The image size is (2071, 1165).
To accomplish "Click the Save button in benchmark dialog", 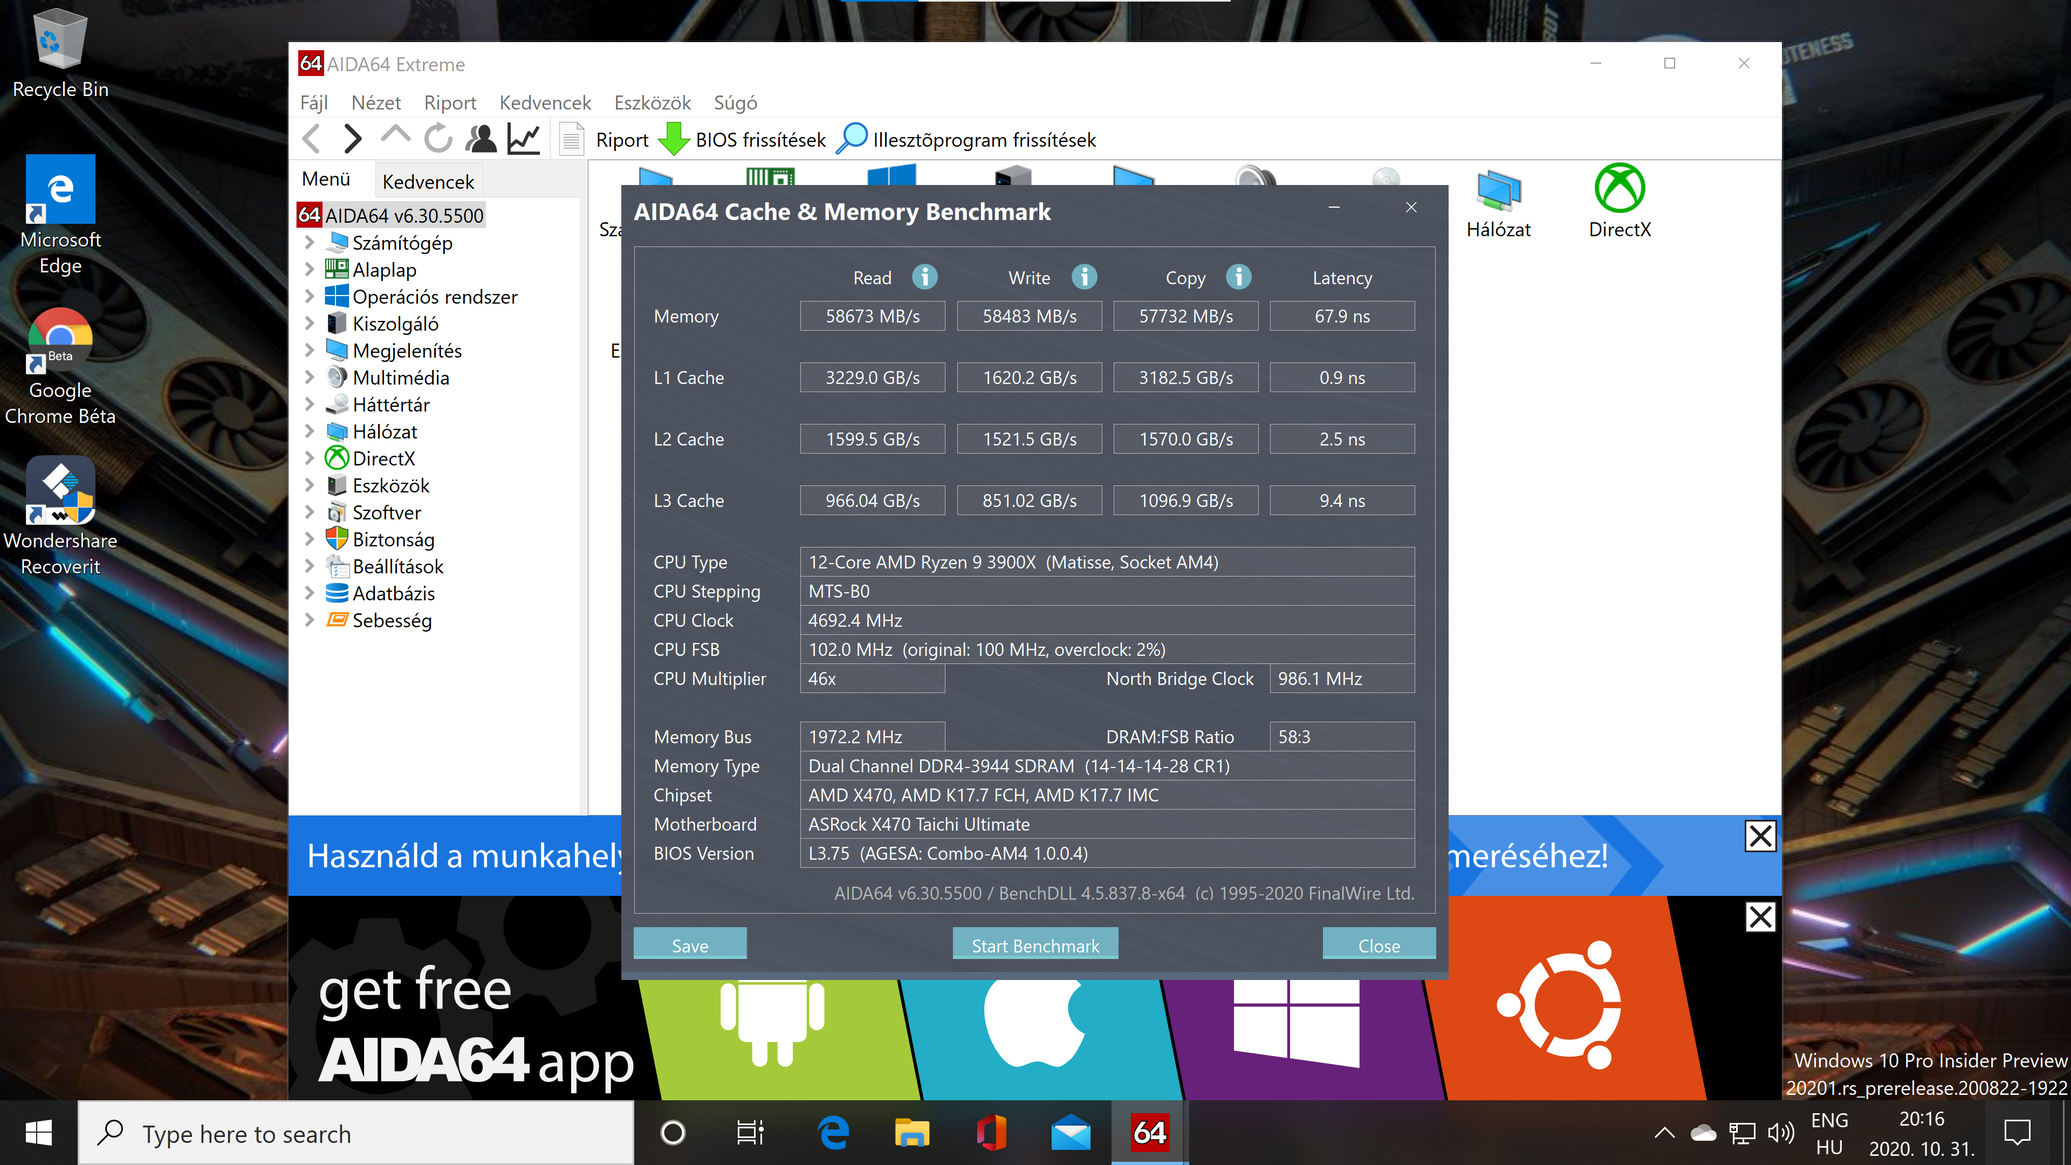I will 690,944.
